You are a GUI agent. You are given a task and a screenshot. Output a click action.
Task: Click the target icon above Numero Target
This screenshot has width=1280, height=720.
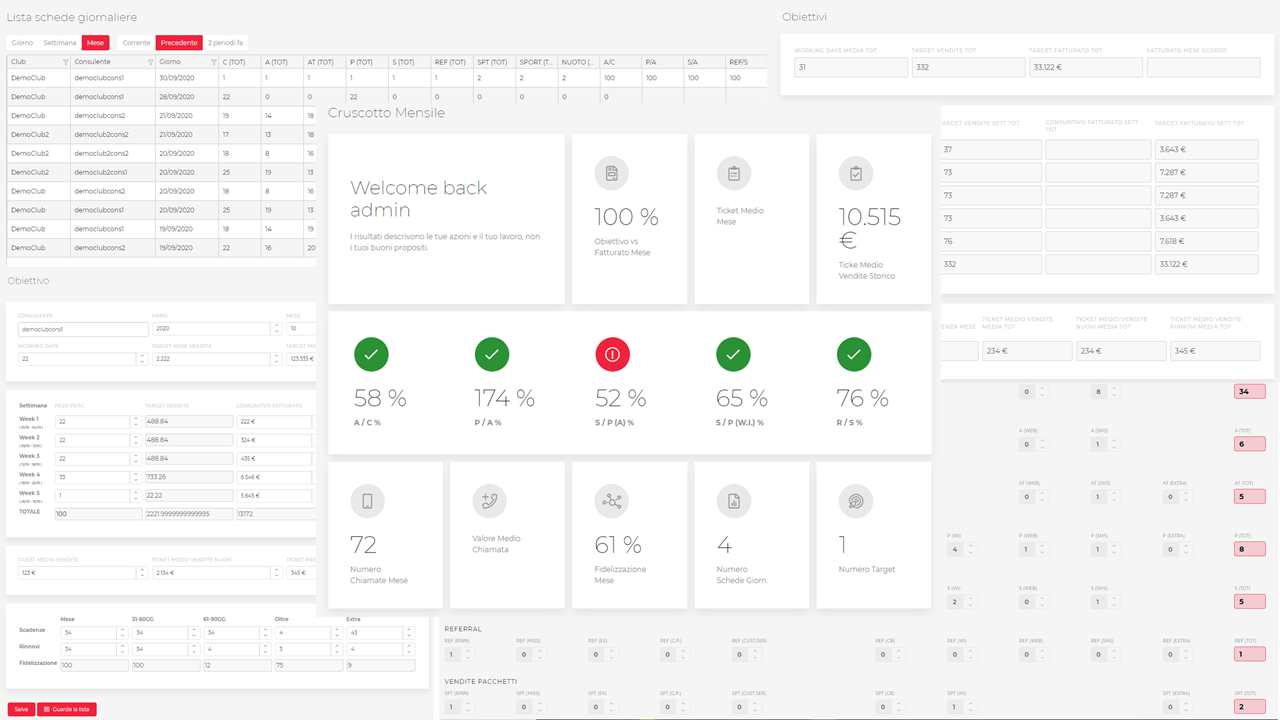point(856,501)
